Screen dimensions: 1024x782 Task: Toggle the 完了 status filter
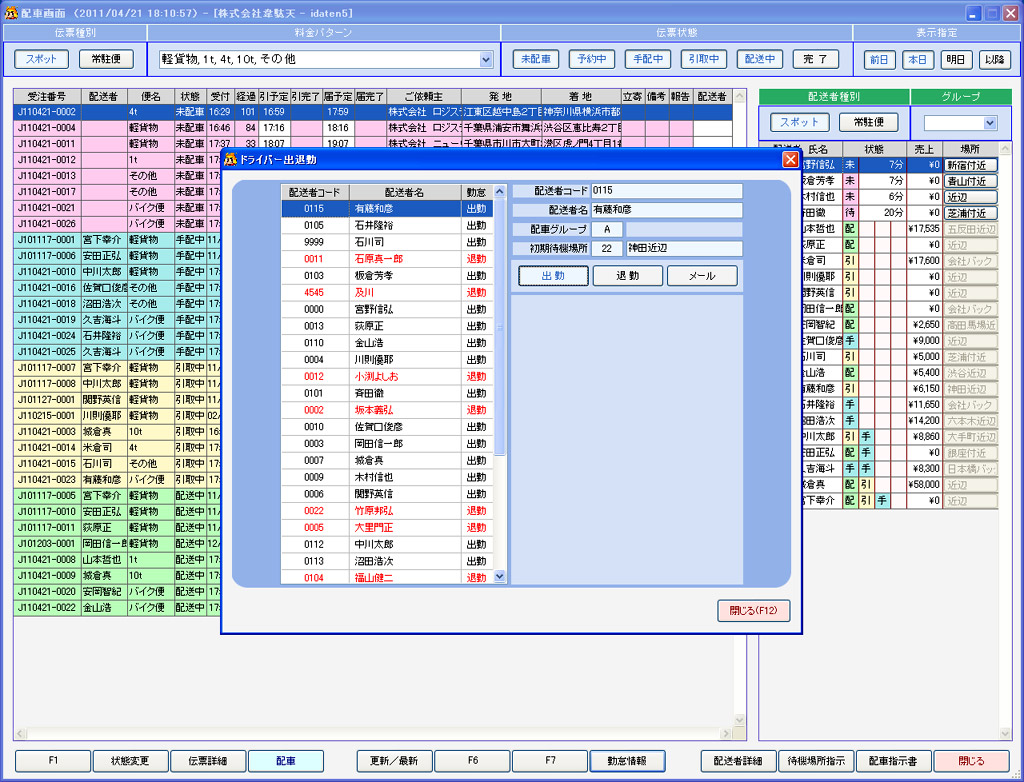click(816, 59)
